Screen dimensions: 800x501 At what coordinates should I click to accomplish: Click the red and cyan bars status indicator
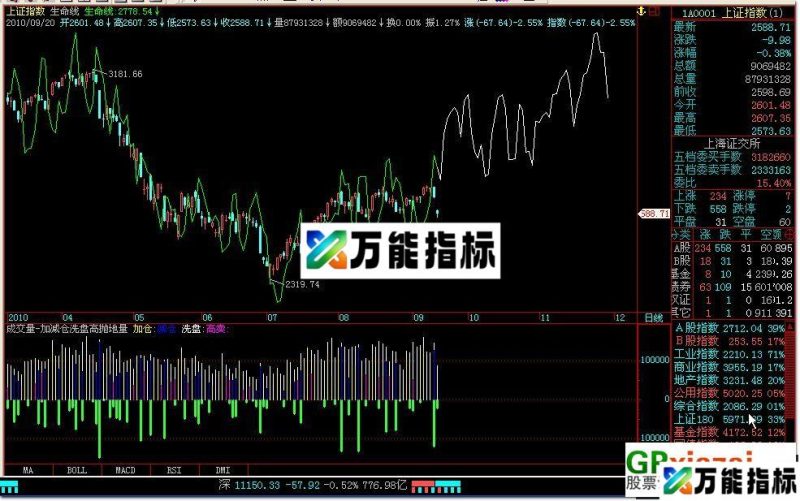[x=436, y=486]
